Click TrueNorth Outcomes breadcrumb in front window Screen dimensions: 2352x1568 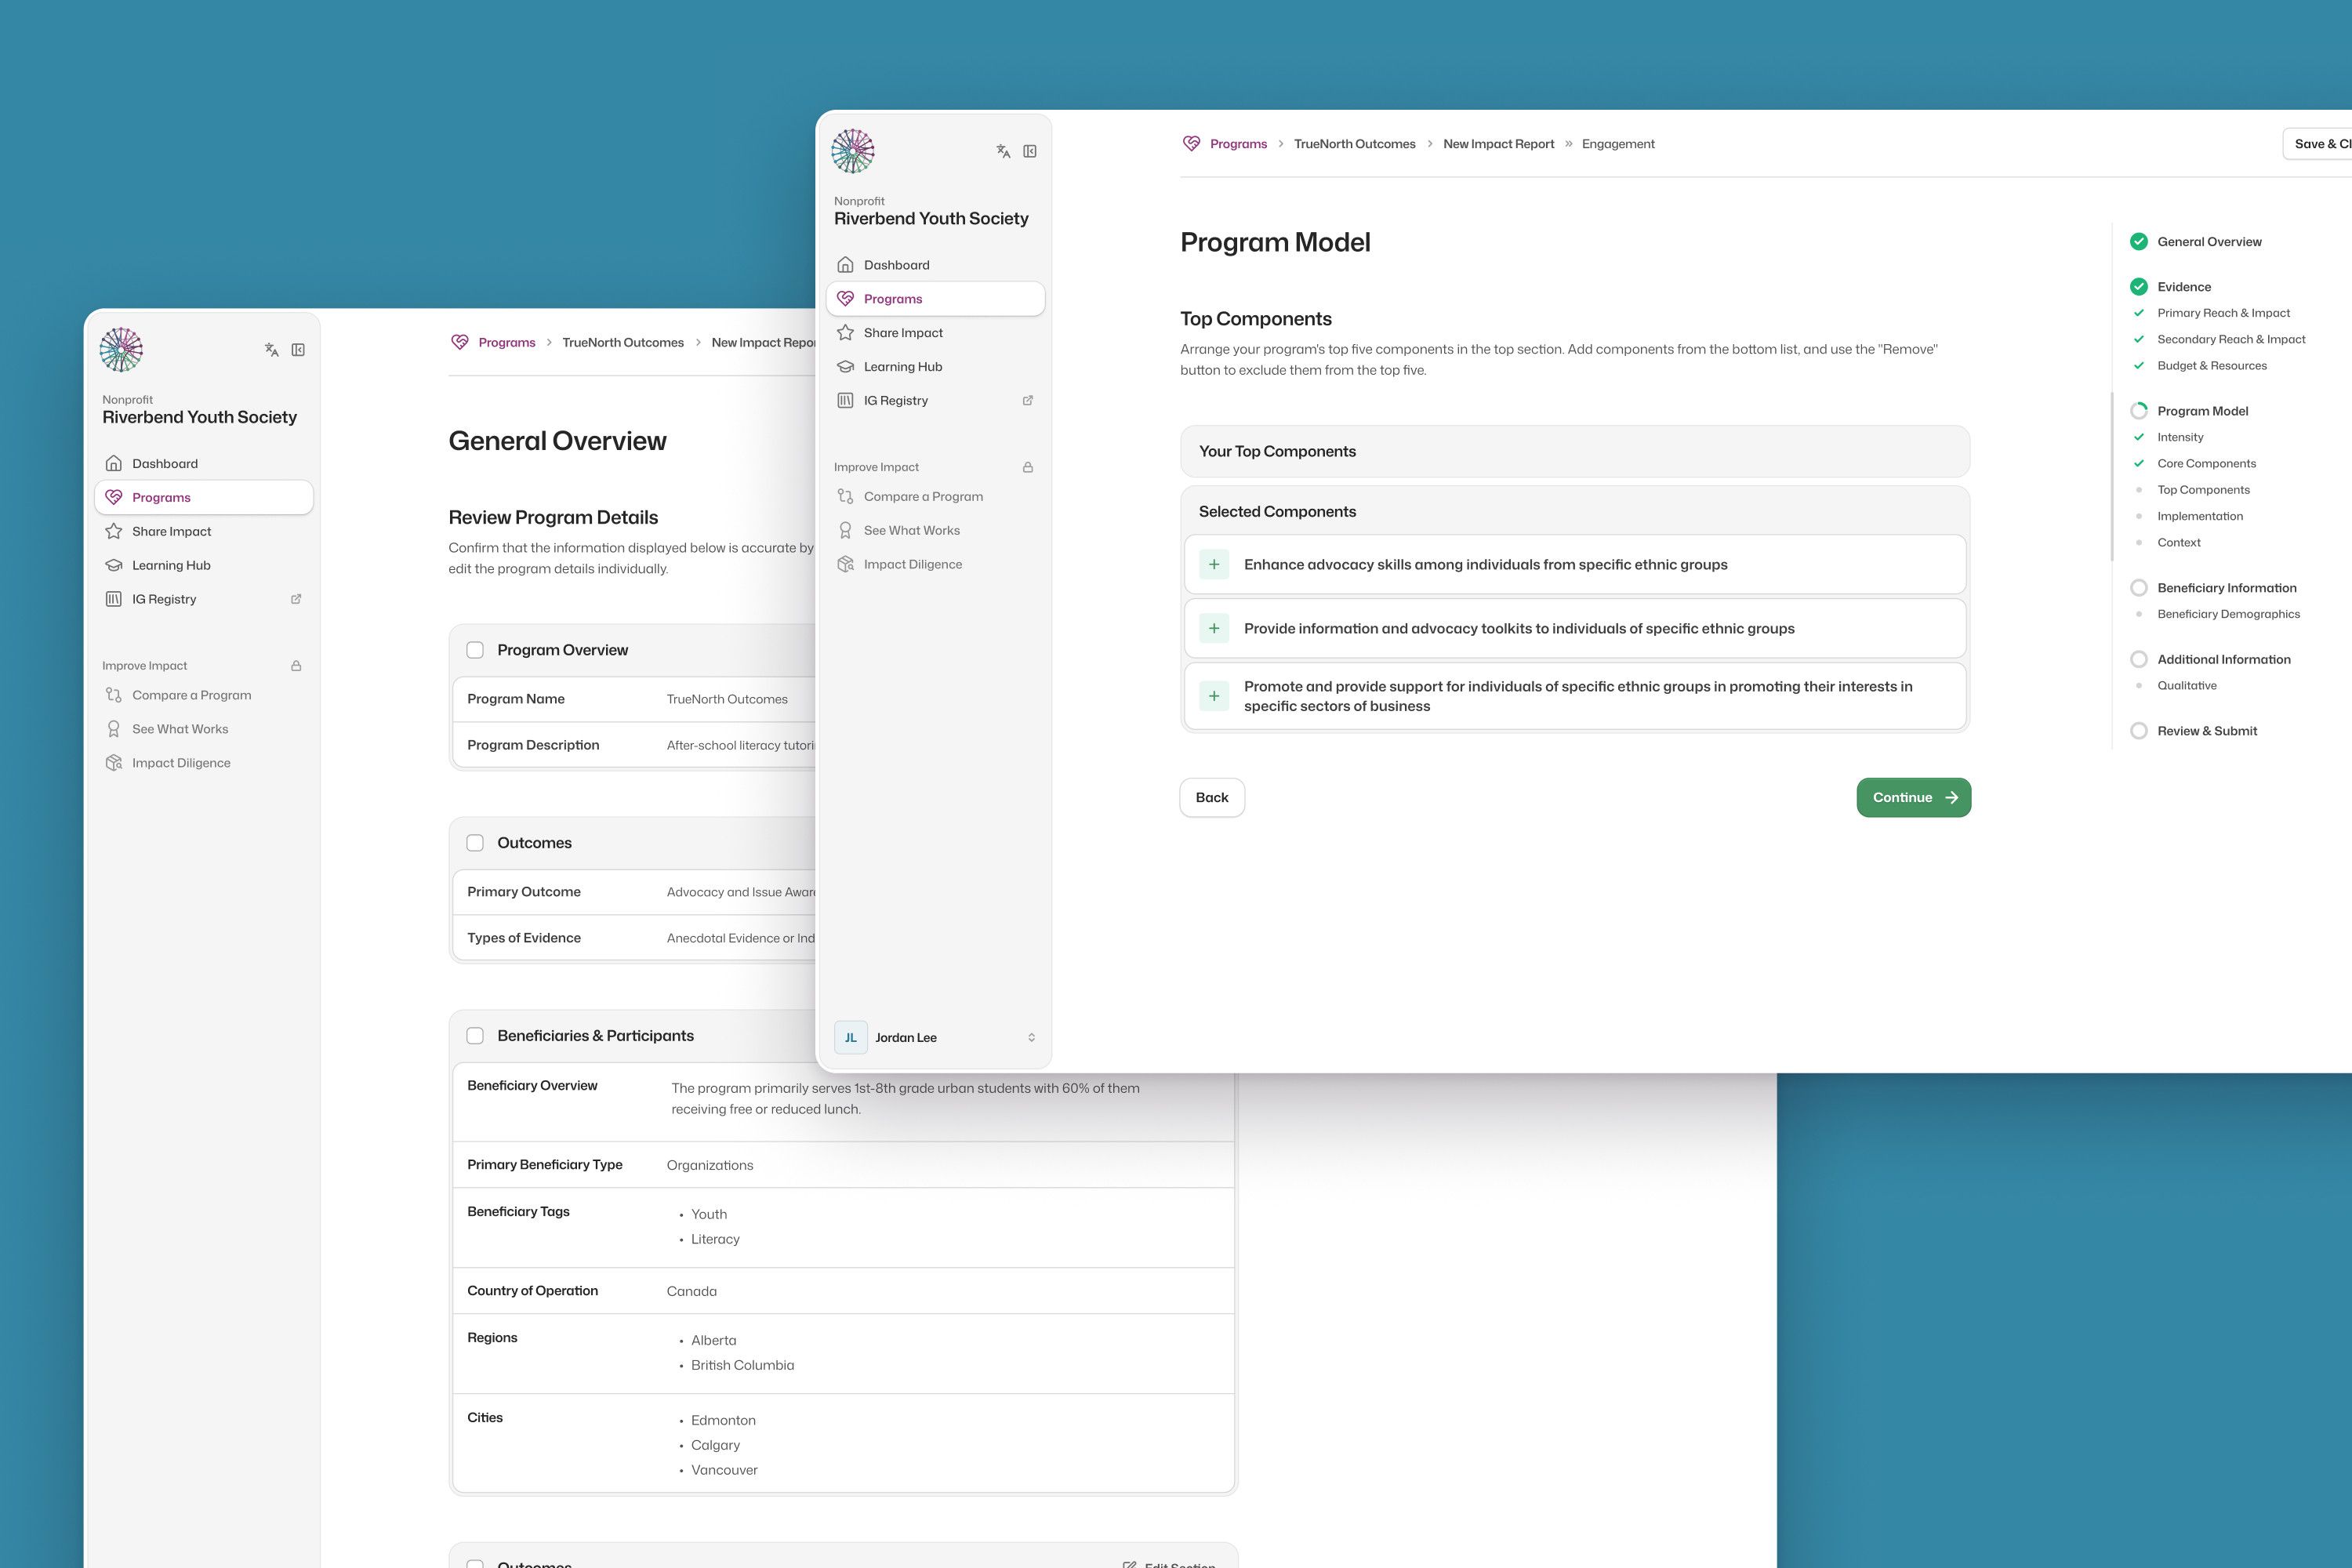1354,144
